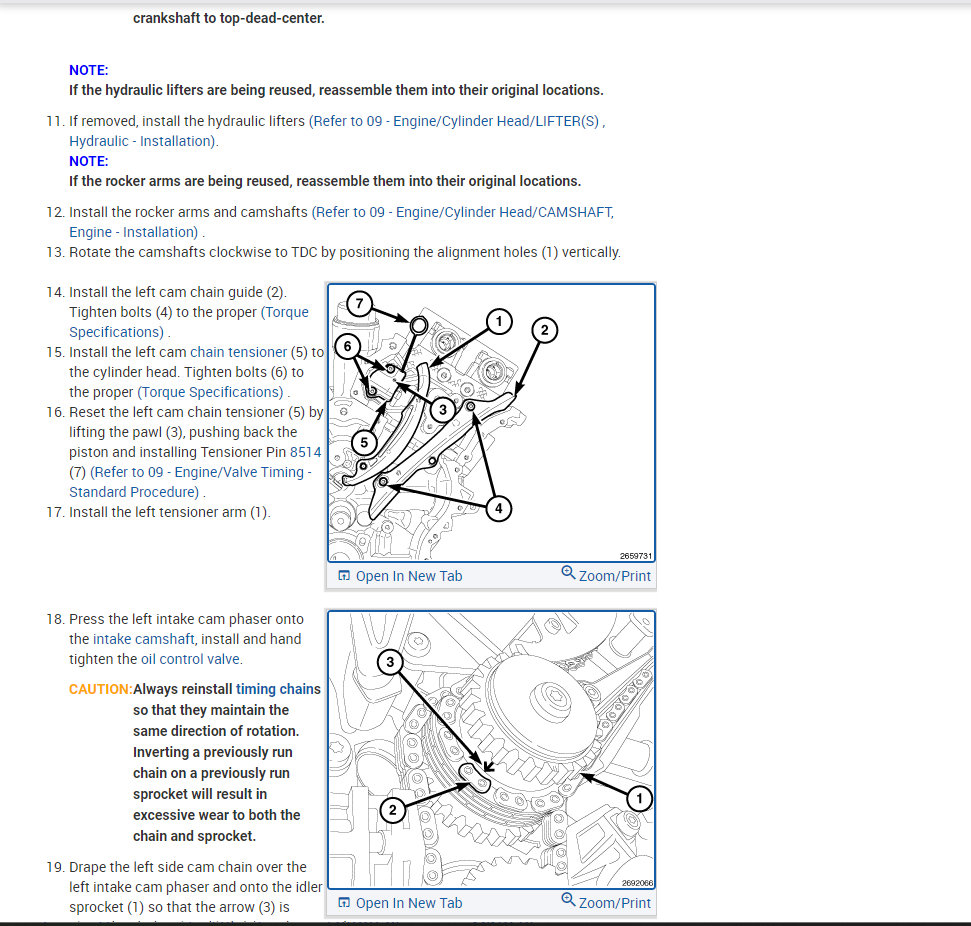Click note about rocker arms being reused
971x926 pixels.
pos(325,181)
